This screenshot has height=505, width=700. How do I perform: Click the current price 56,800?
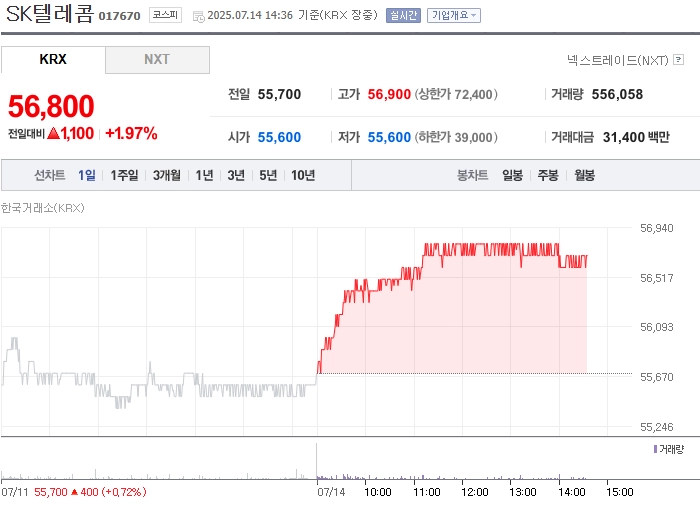point(51,107)
